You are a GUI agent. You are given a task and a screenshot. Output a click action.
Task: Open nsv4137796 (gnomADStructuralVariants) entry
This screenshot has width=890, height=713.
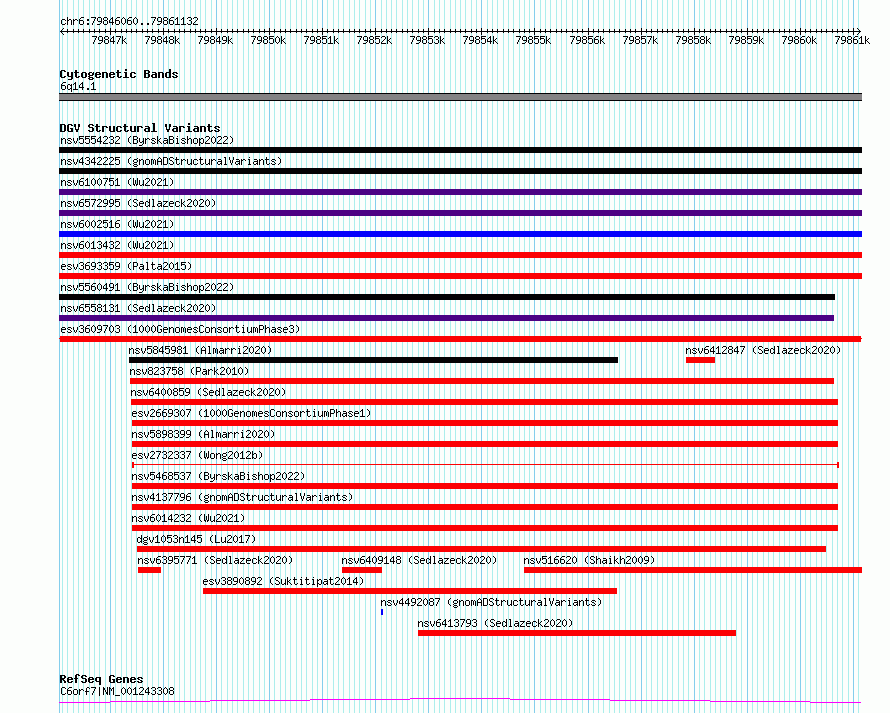(x=242, y=497)
